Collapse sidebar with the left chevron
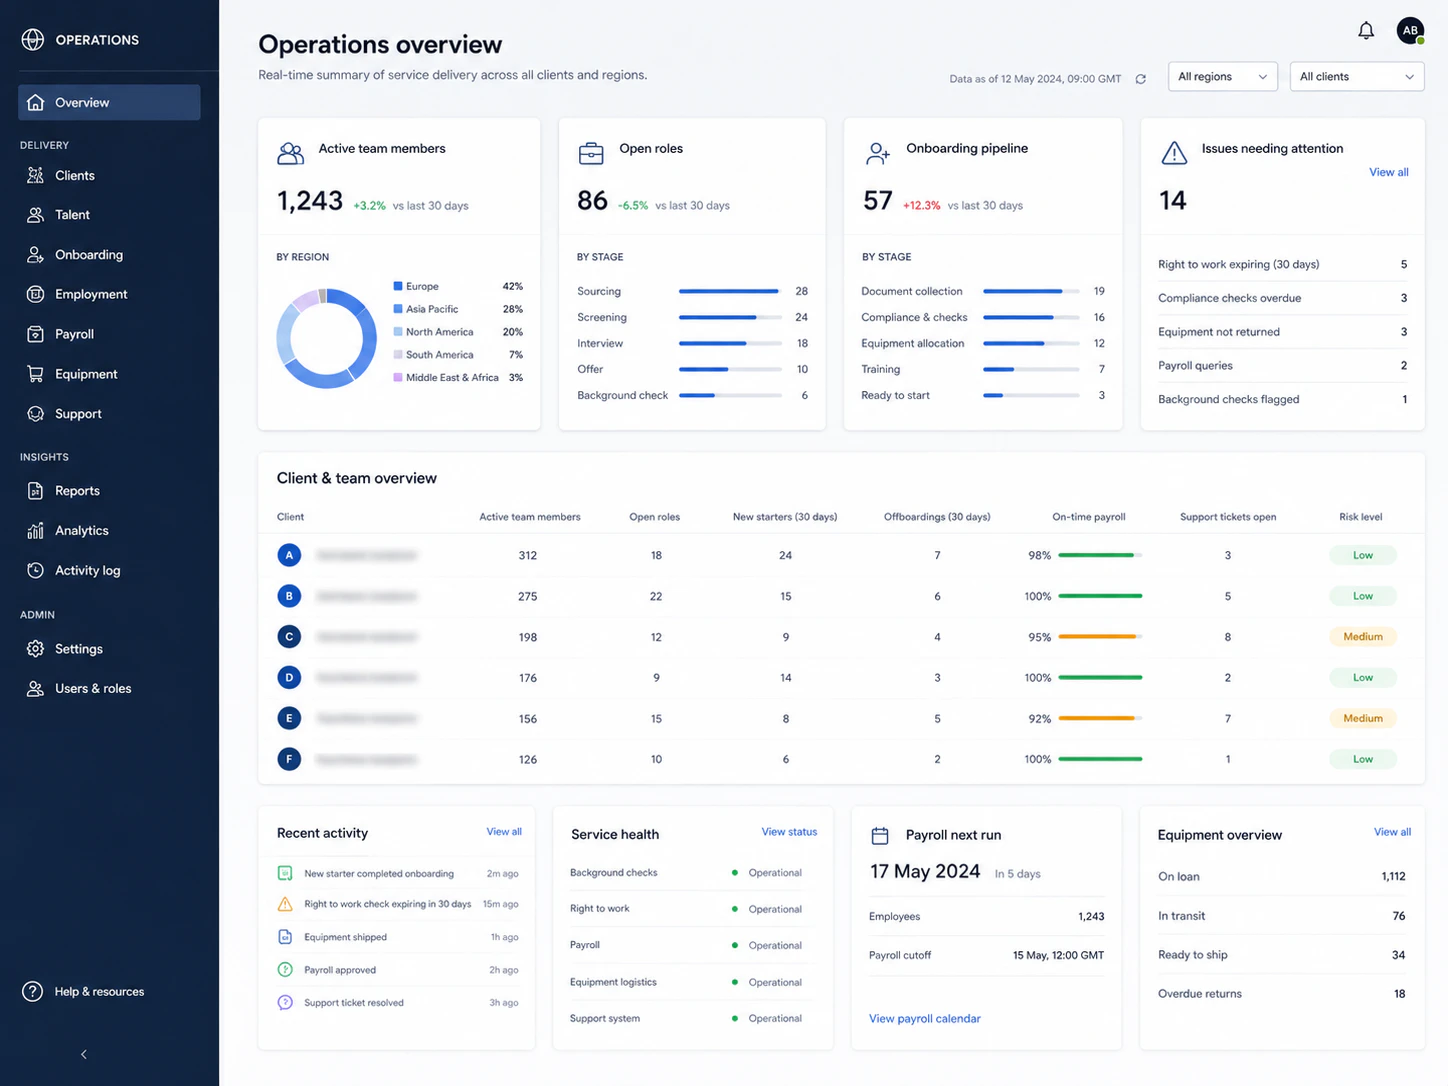The width and height of the screenshot is (1448, 1086). click(x=84, y=1054)
